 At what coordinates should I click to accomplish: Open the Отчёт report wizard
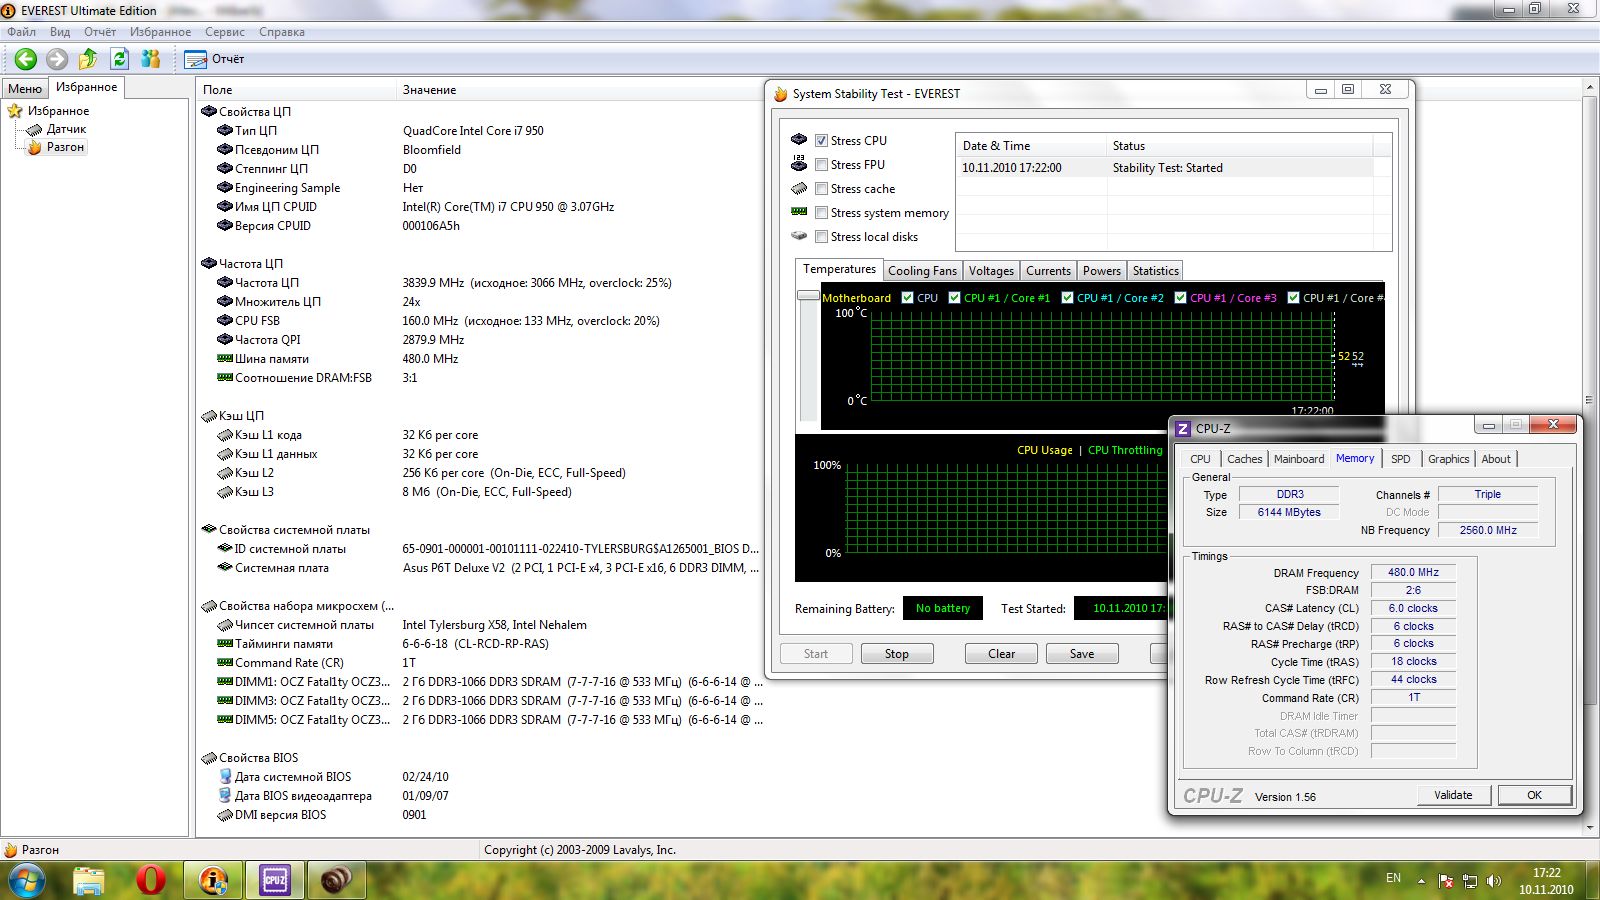[215, 59]
